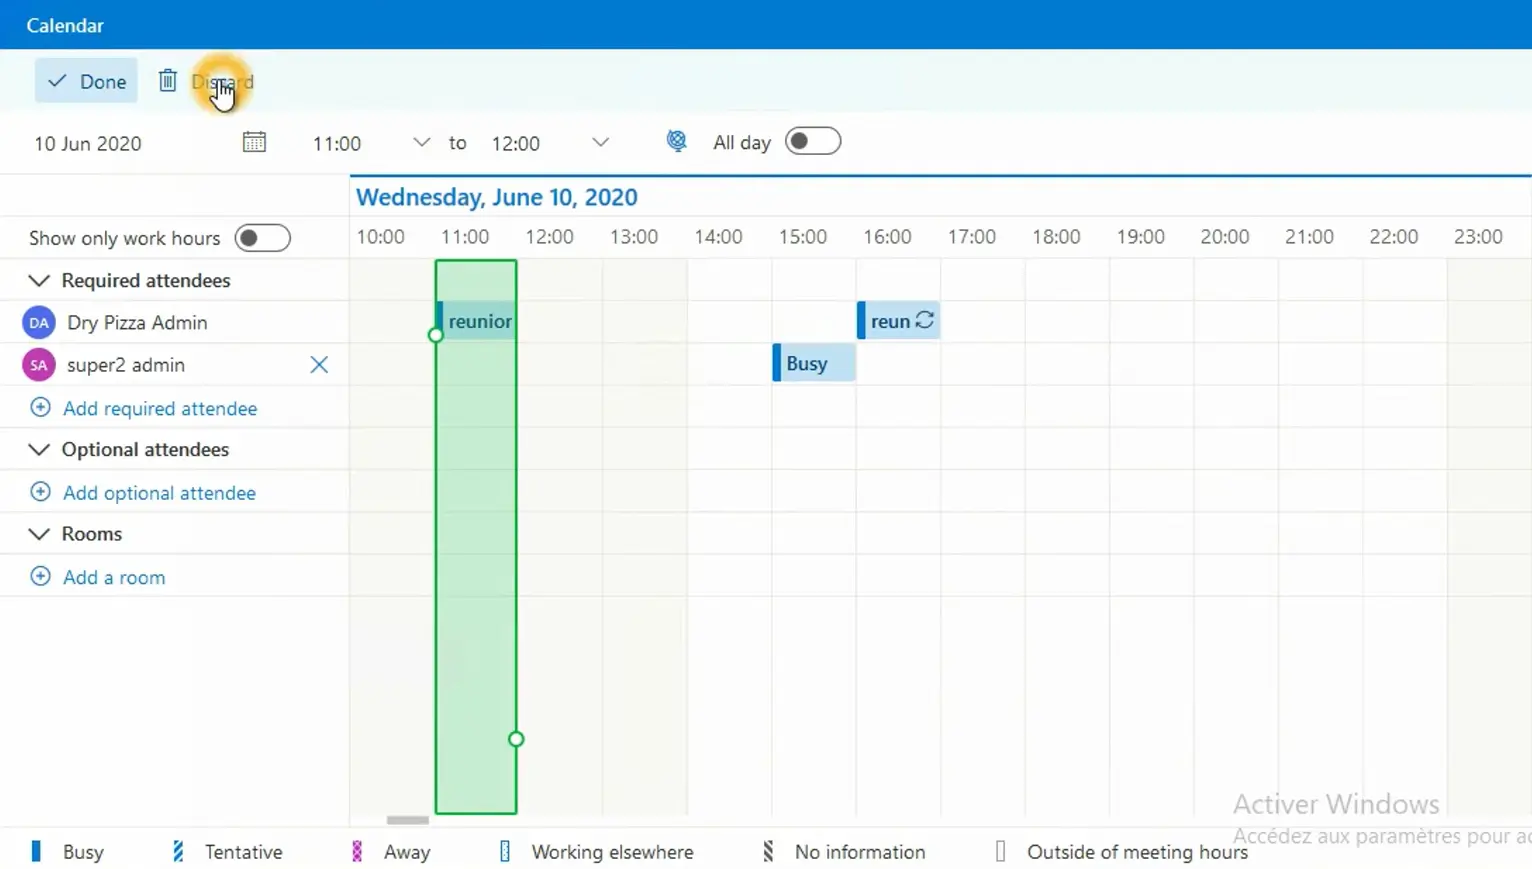Click the recurrence icon on the reun event
This screenshot has width=1532, height=869.
[922, 320]
